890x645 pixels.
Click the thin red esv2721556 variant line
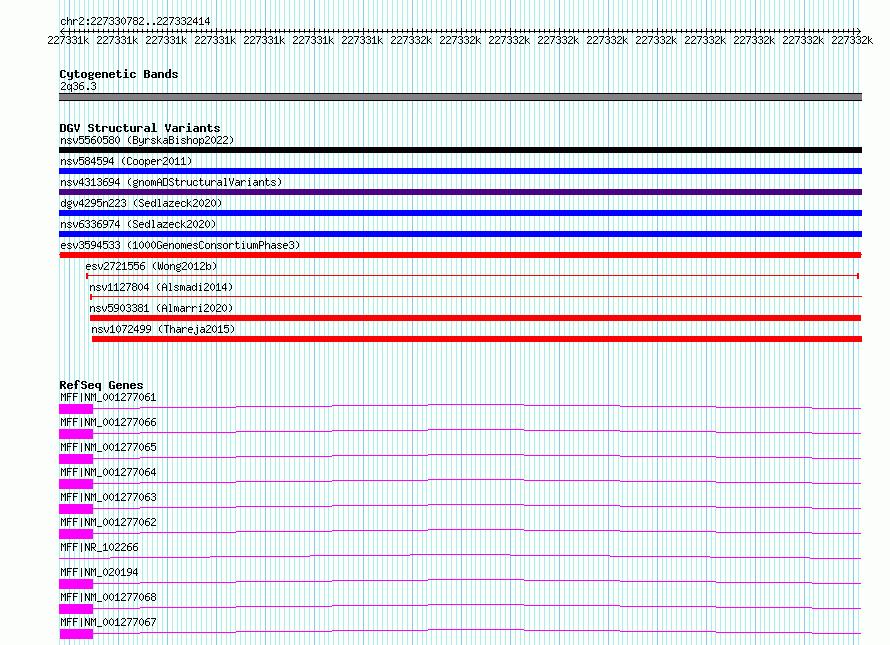tap(472, 276)
